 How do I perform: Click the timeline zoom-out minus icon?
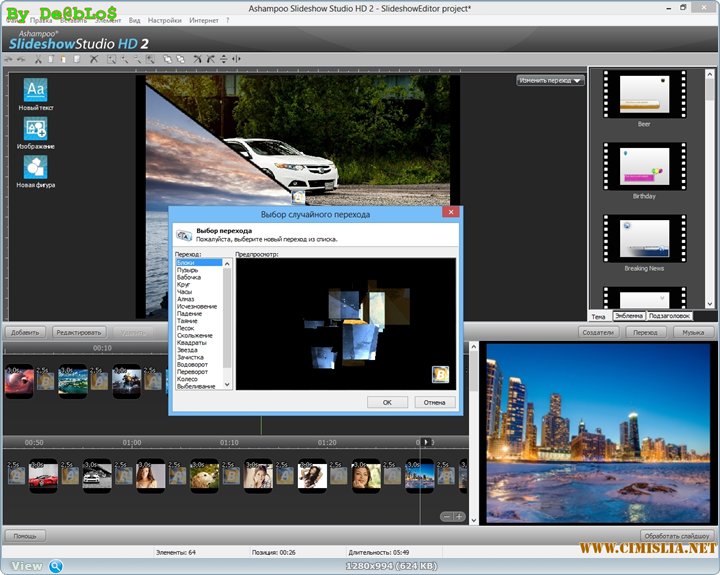click(x=446, y=516)
